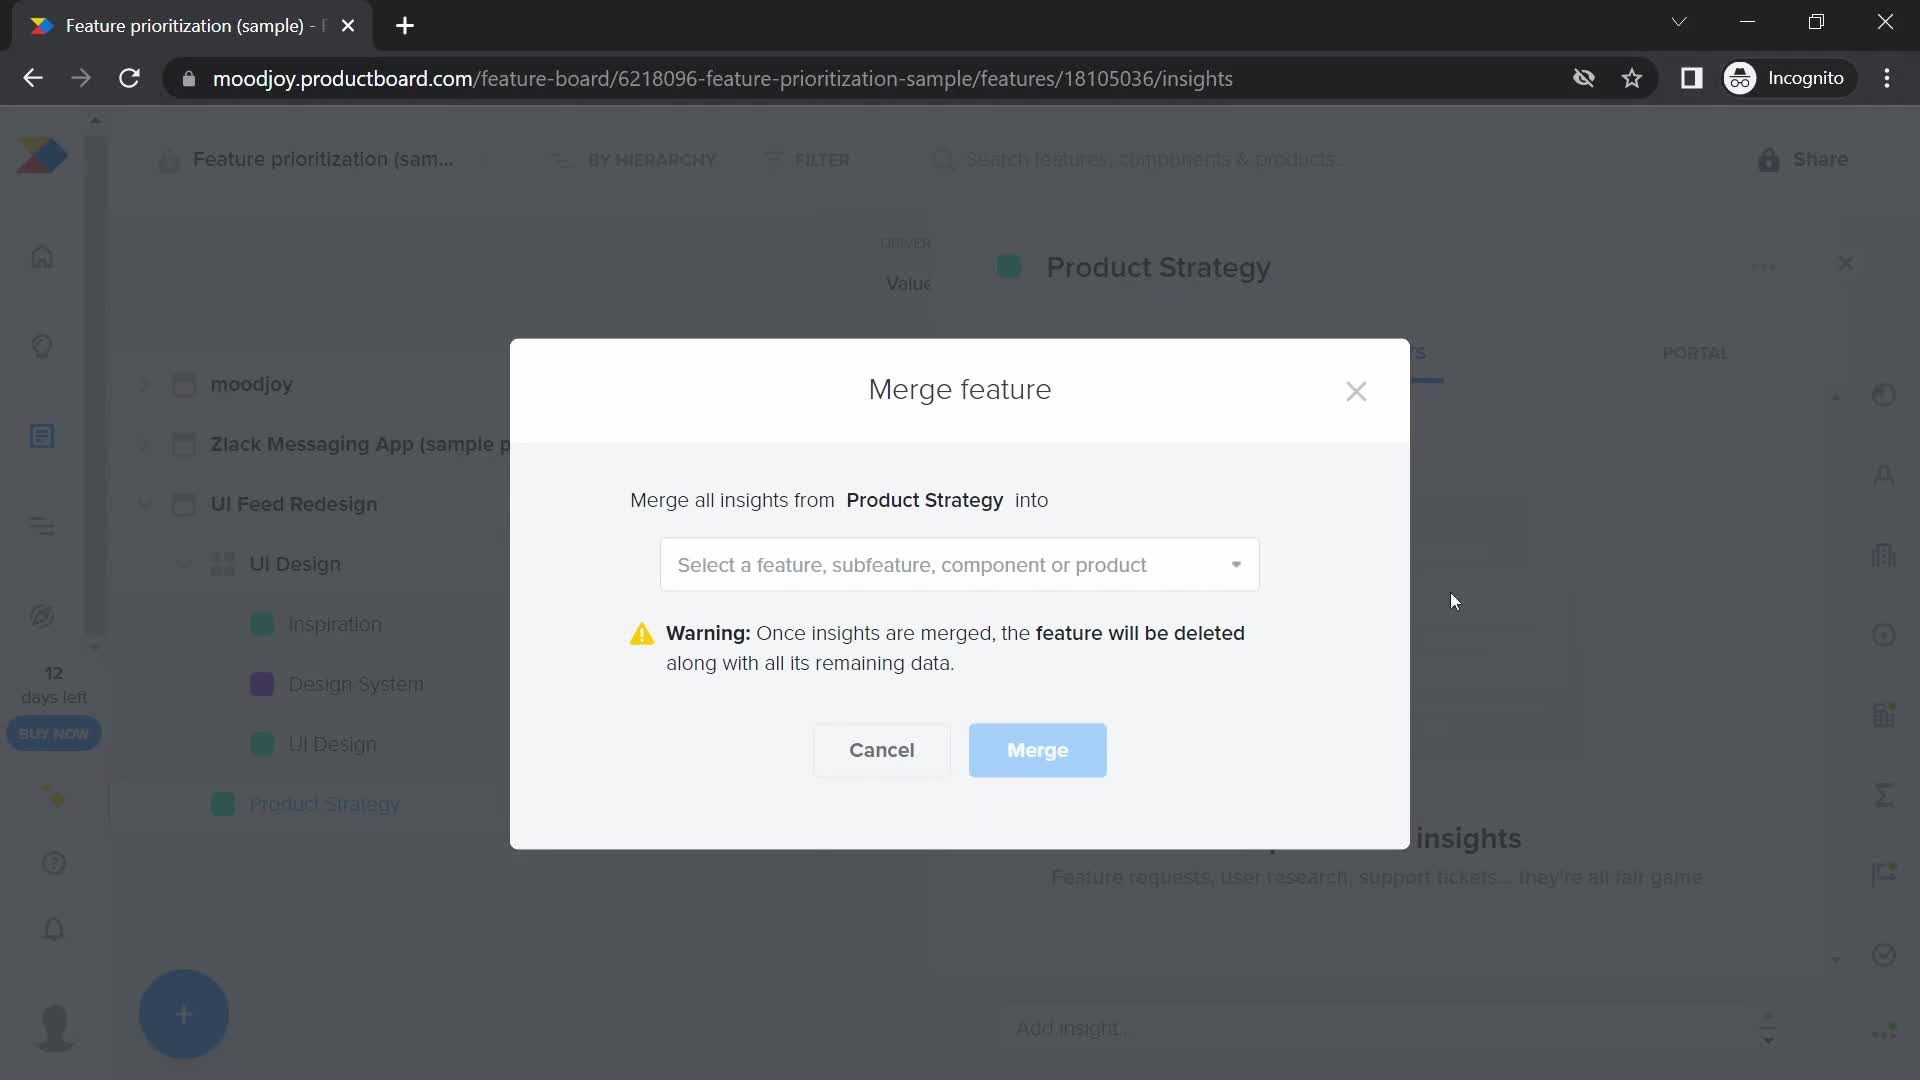The height and width of the screenshot is (1080, 1920).
Task: Open the Chrome side panel icon
Action: [x=1691, y=78]
